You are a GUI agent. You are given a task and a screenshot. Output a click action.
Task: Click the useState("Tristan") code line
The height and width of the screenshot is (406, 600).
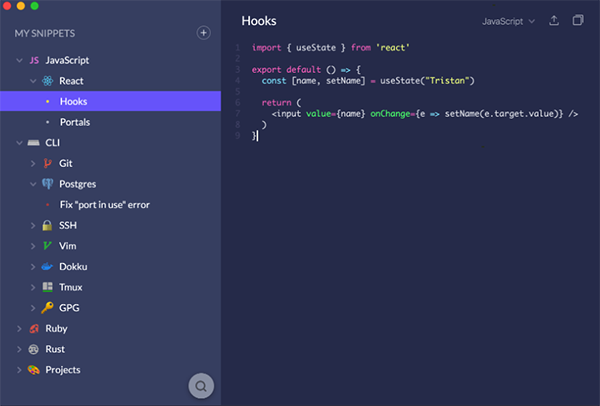[x=368, y=81]
